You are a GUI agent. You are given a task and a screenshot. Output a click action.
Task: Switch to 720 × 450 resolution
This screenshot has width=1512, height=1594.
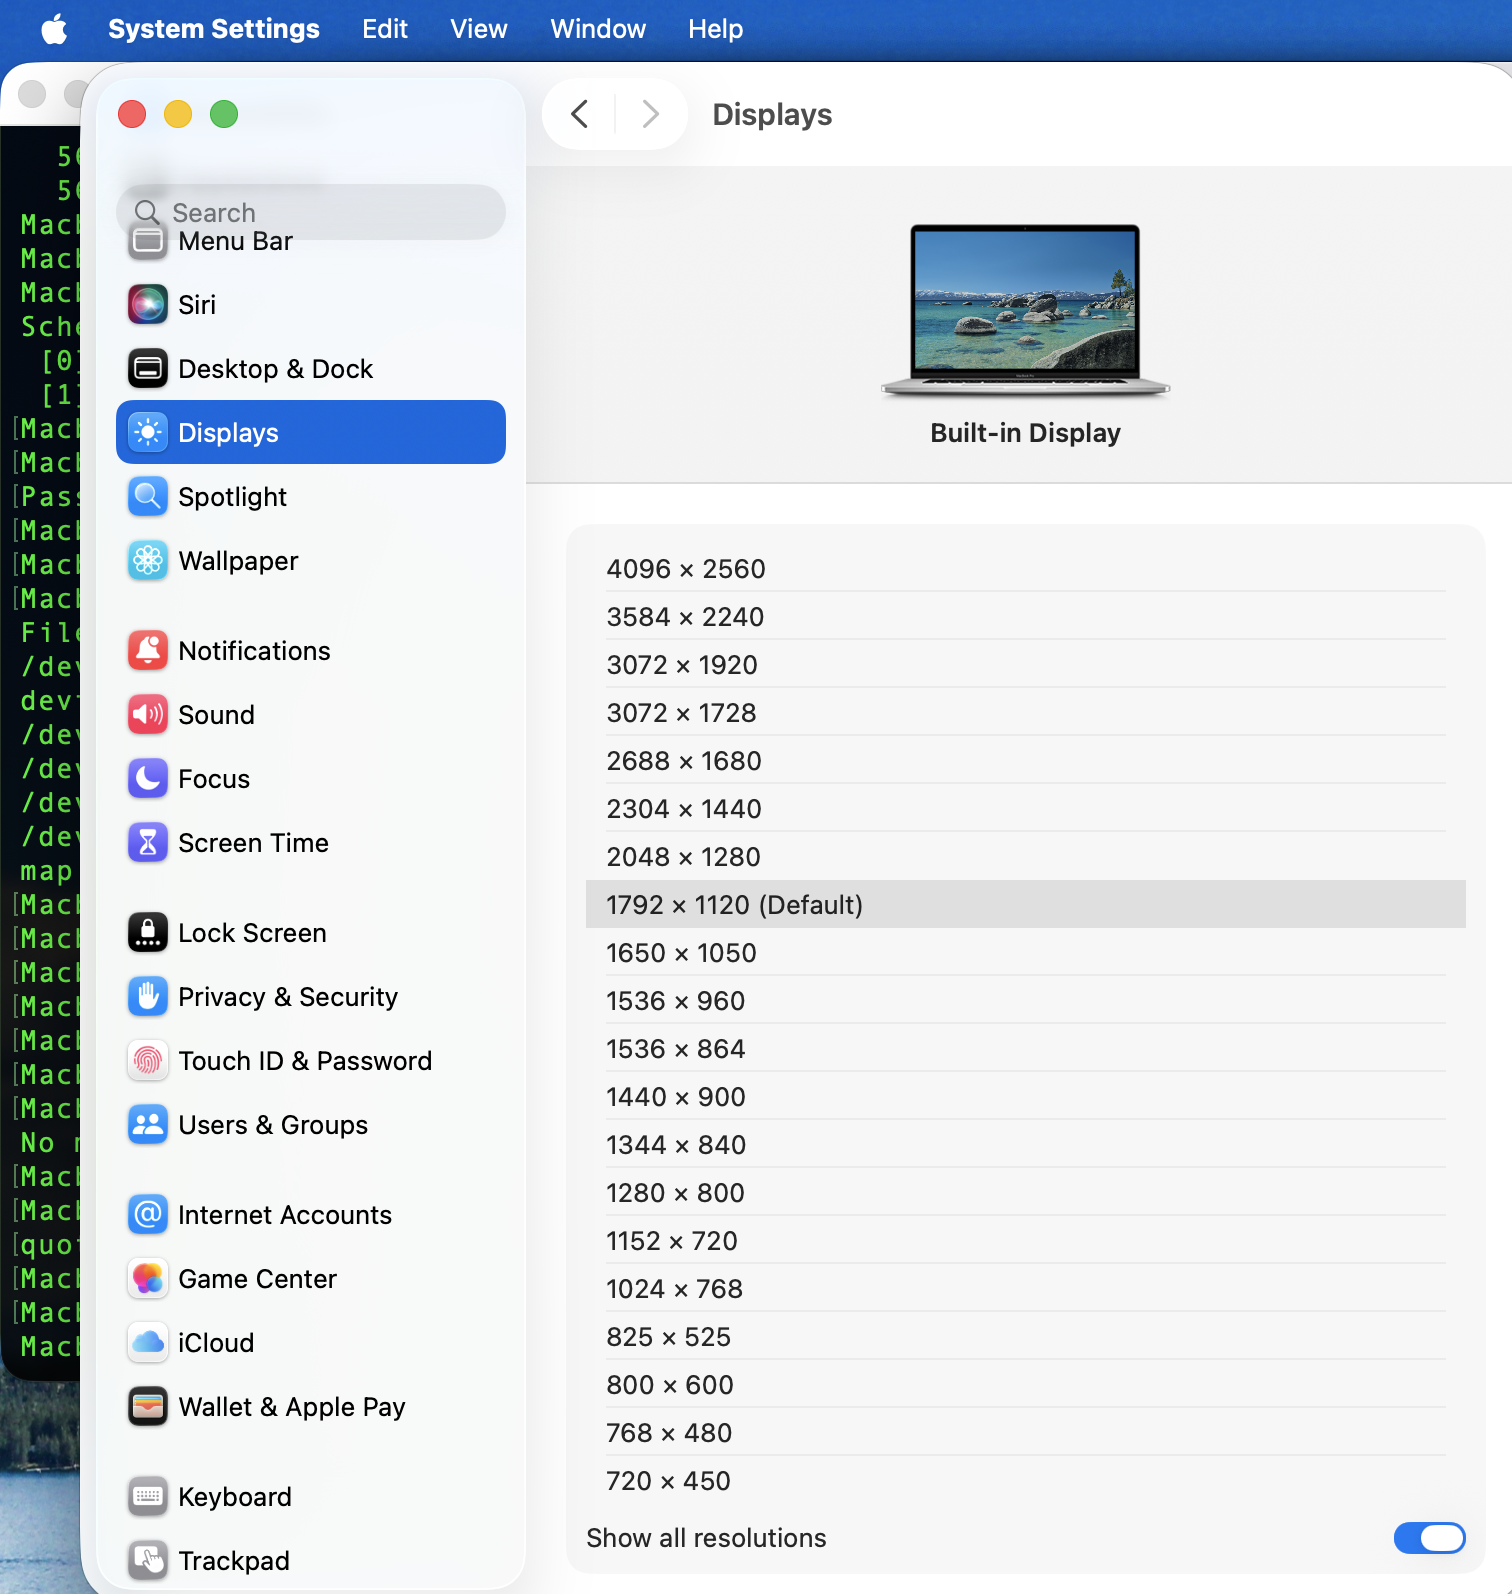[1026, 1480]
